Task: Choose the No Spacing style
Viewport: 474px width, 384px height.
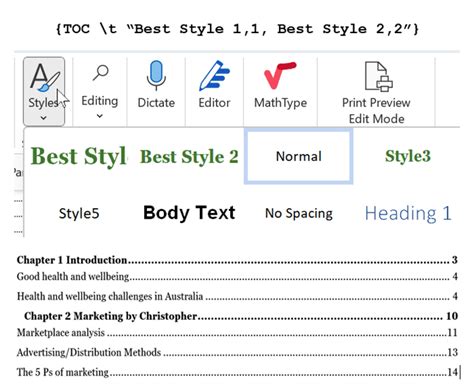Action: pos(299,213)
